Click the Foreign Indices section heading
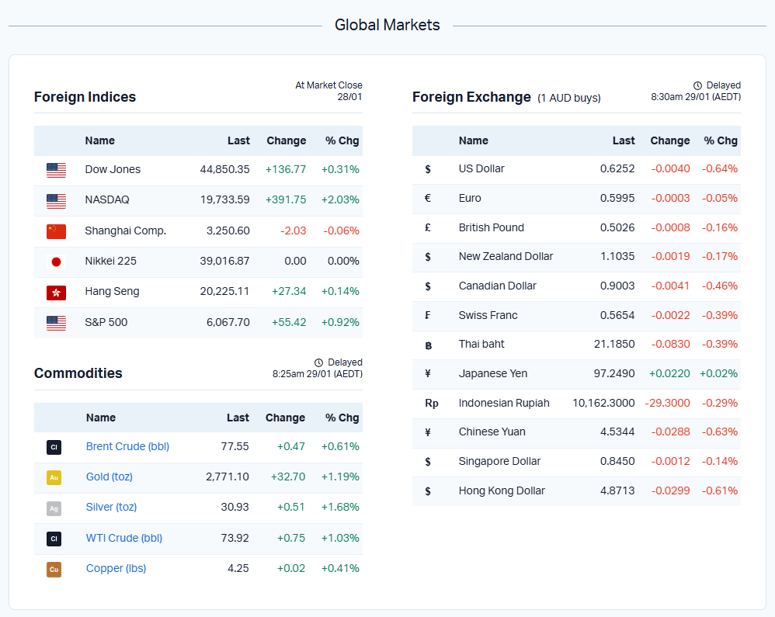The image size is (775, 617). coord(85,97)
